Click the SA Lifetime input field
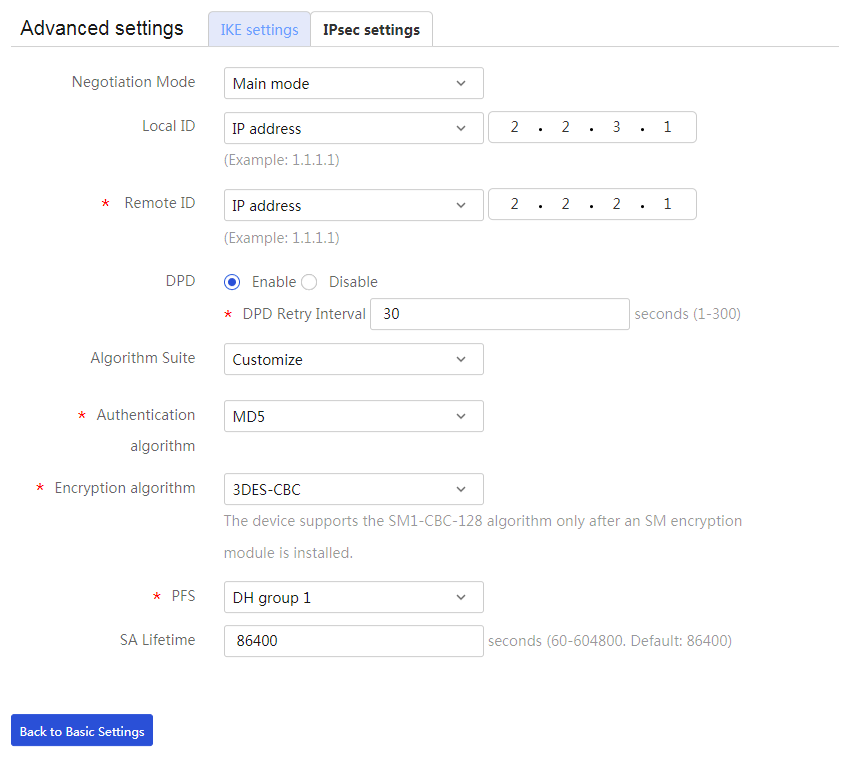 pyautogui.click(x=353, y=641)
